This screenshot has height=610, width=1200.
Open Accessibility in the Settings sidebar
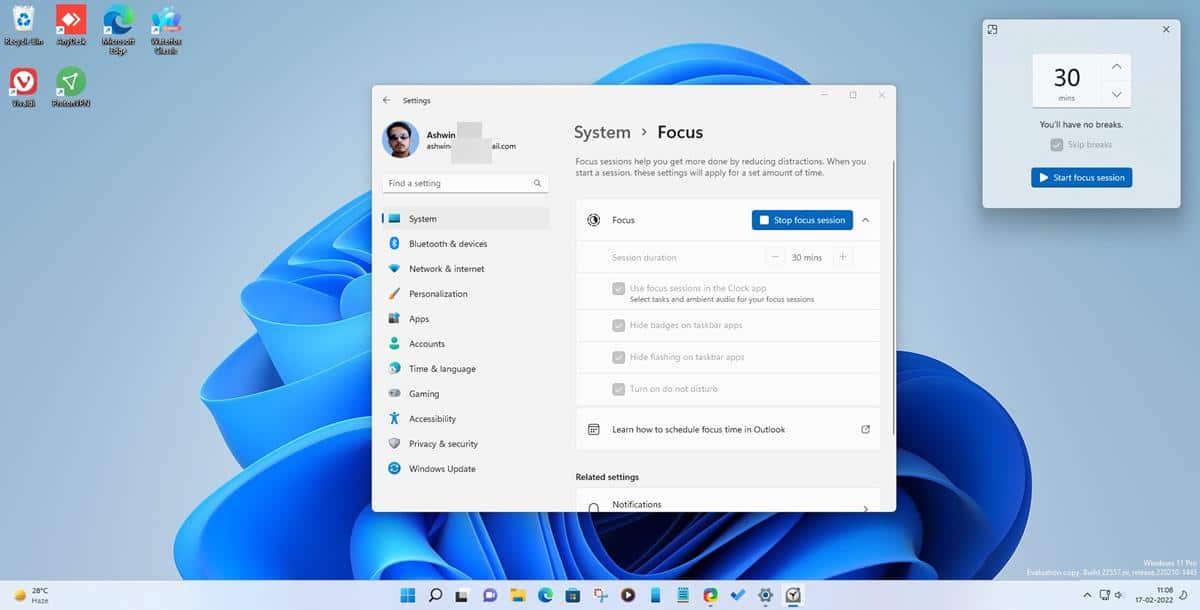click(x=465, y=419)
